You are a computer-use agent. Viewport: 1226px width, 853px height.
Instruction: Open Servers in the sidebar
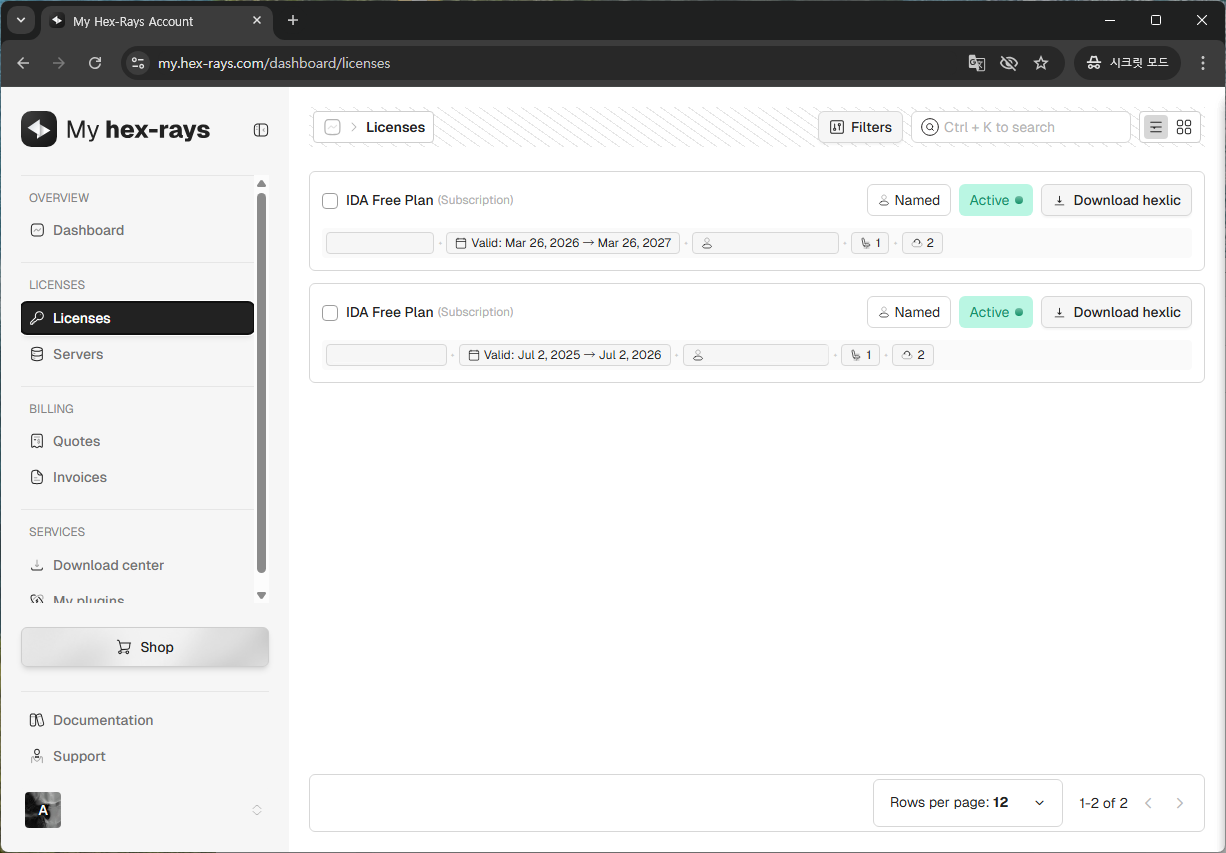click(78, 354)
